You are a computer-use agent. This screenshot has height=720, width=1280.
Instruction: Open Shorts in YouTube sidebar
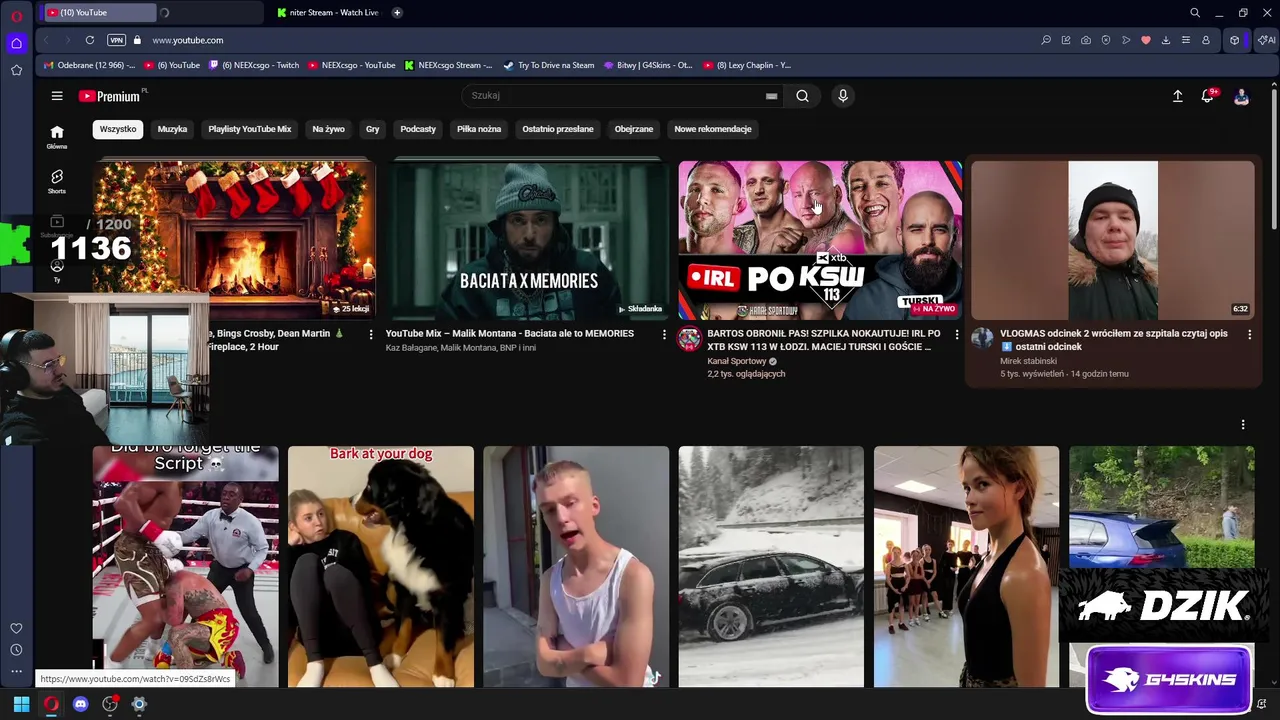pyautogui.click(x=57, y=182)
